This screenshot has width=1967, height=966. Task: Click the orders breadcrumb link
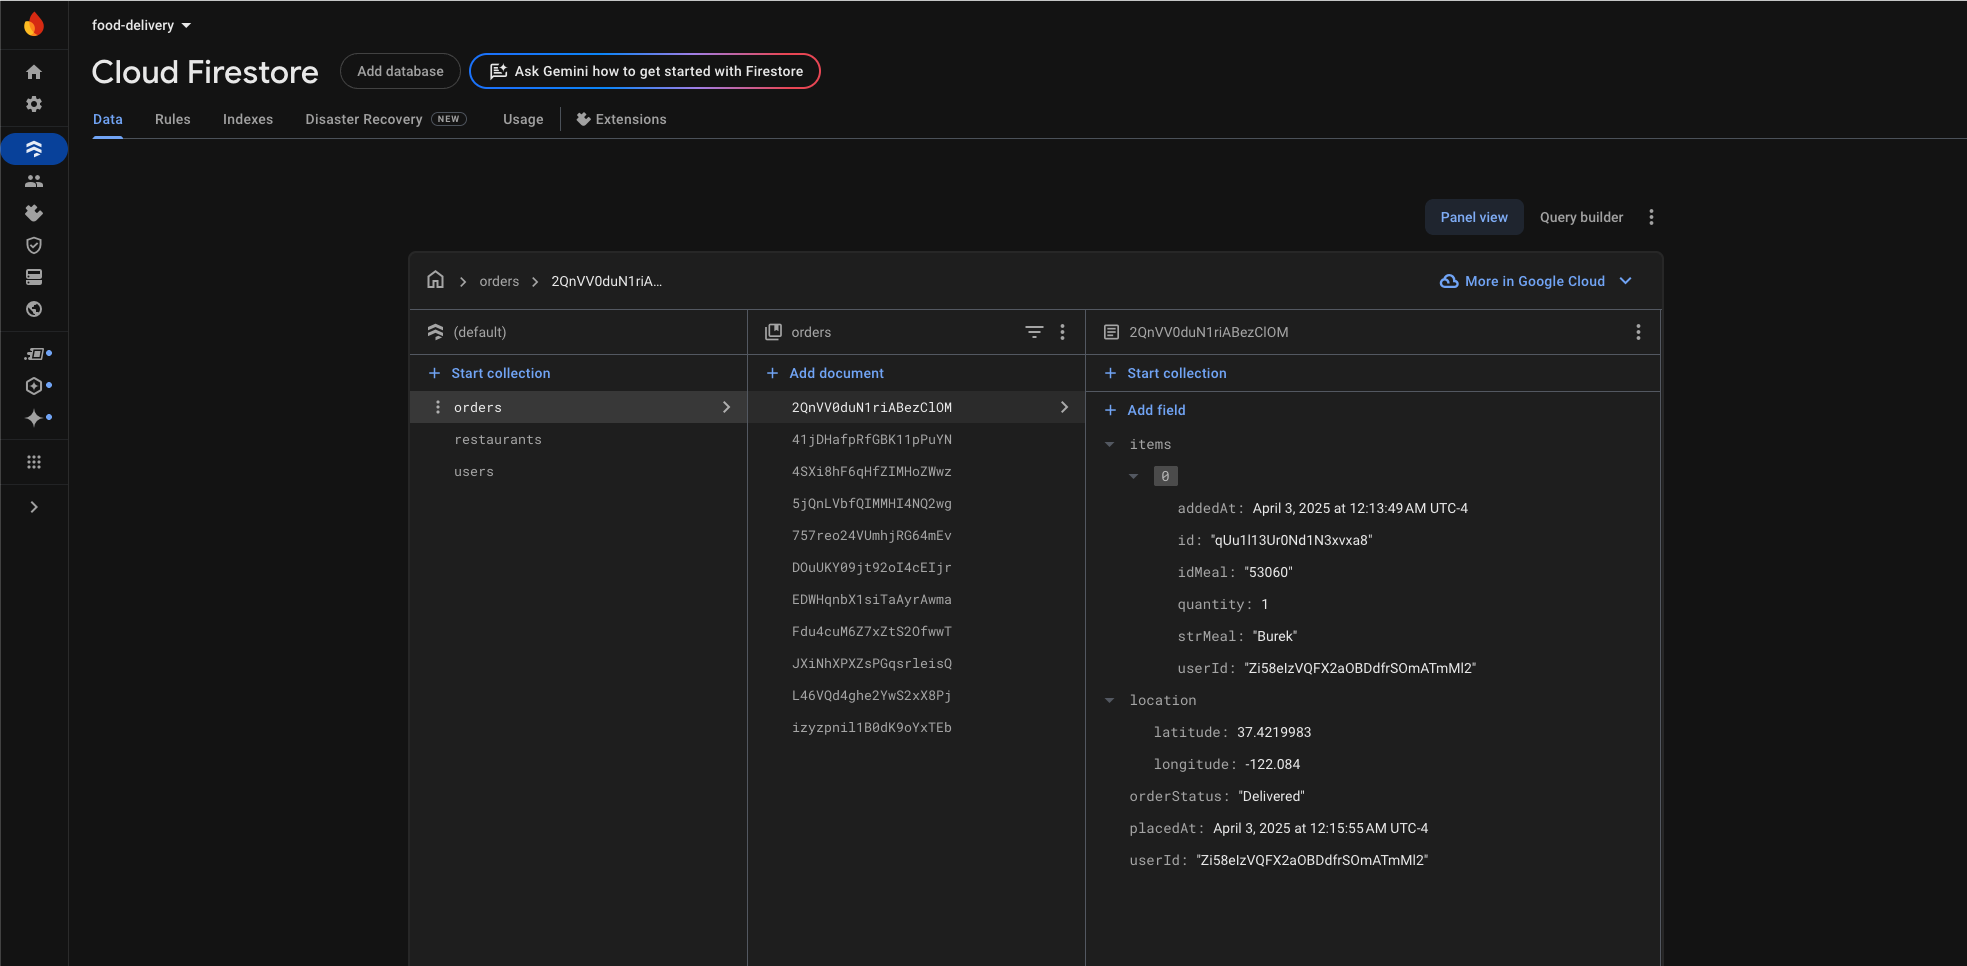pos(499,281)
